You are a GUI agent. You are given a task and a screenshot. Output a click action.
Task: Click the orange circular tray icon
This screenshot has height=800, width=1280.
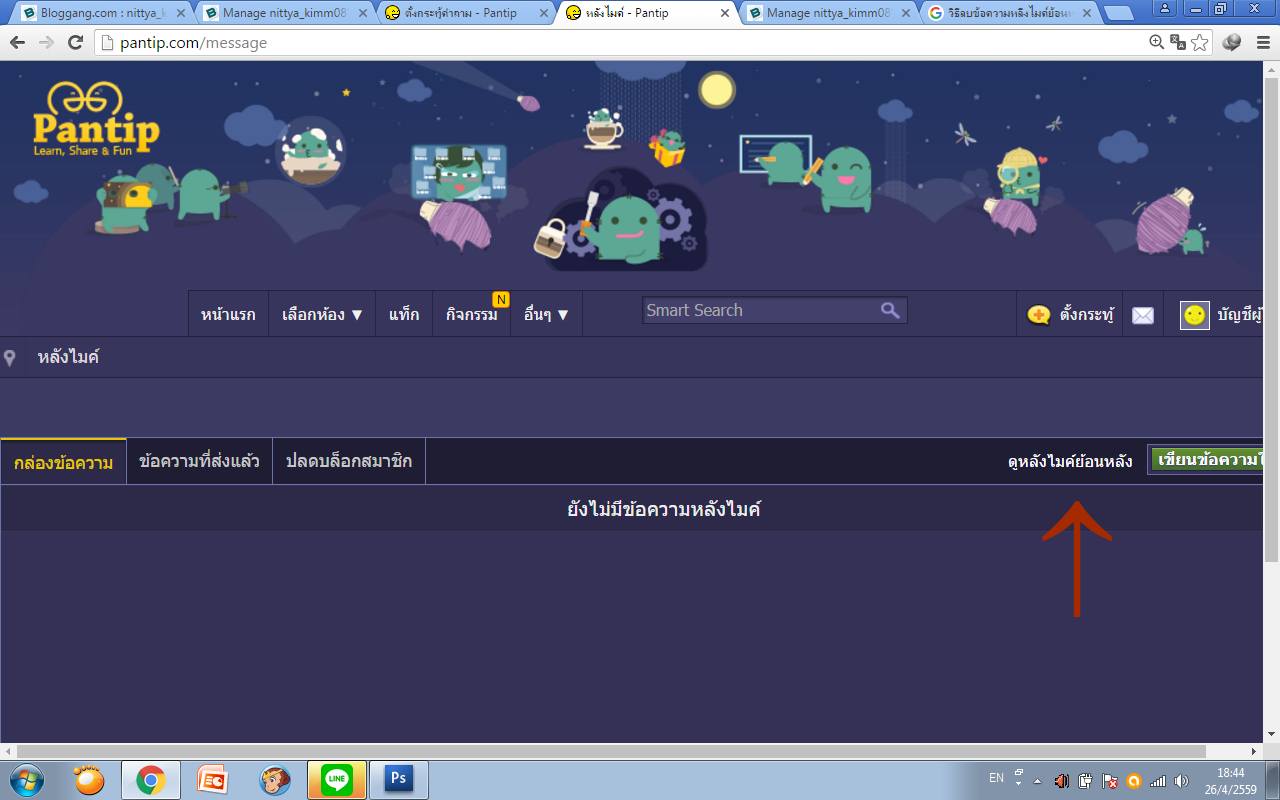1134,781
